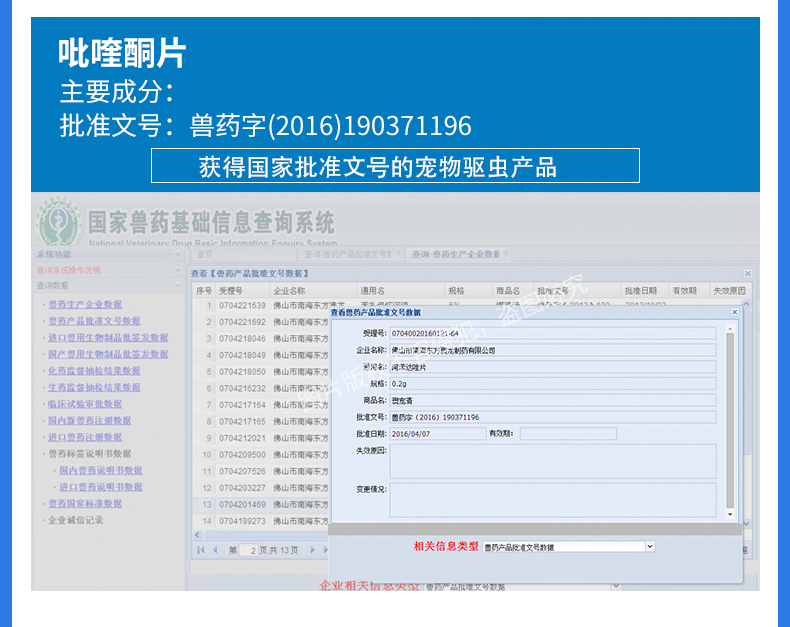Viewport: 790px width, 627px height.
Task: Select table row with 受理号 0704221692
Action: [260, 322]
